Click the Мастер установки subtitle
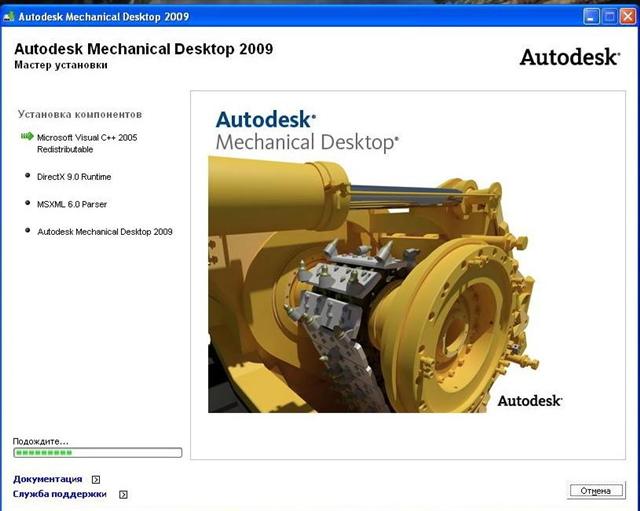Image resolution: width=640 pixels, height=511 pixels. coord(61,65)
